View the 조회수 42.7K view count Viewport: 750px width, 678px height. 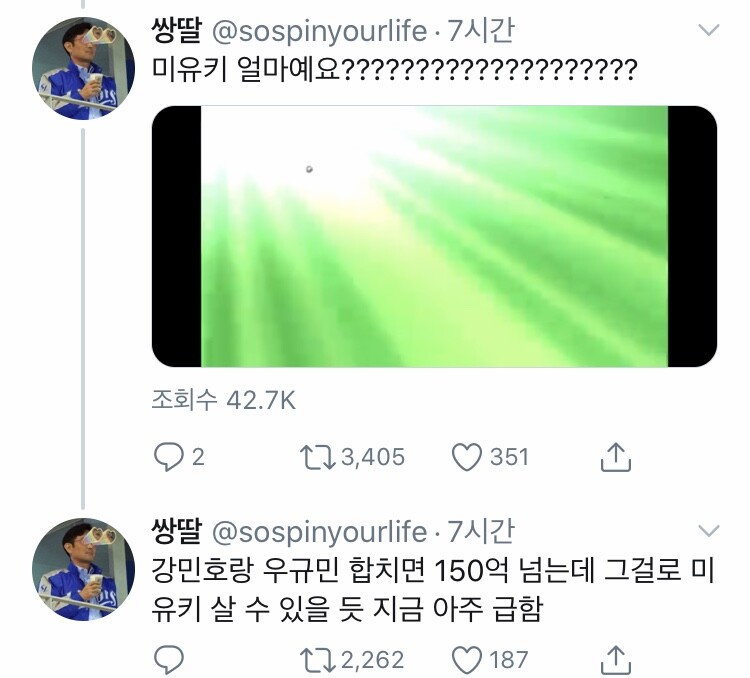pyautogui.click(x=223, y=400)
